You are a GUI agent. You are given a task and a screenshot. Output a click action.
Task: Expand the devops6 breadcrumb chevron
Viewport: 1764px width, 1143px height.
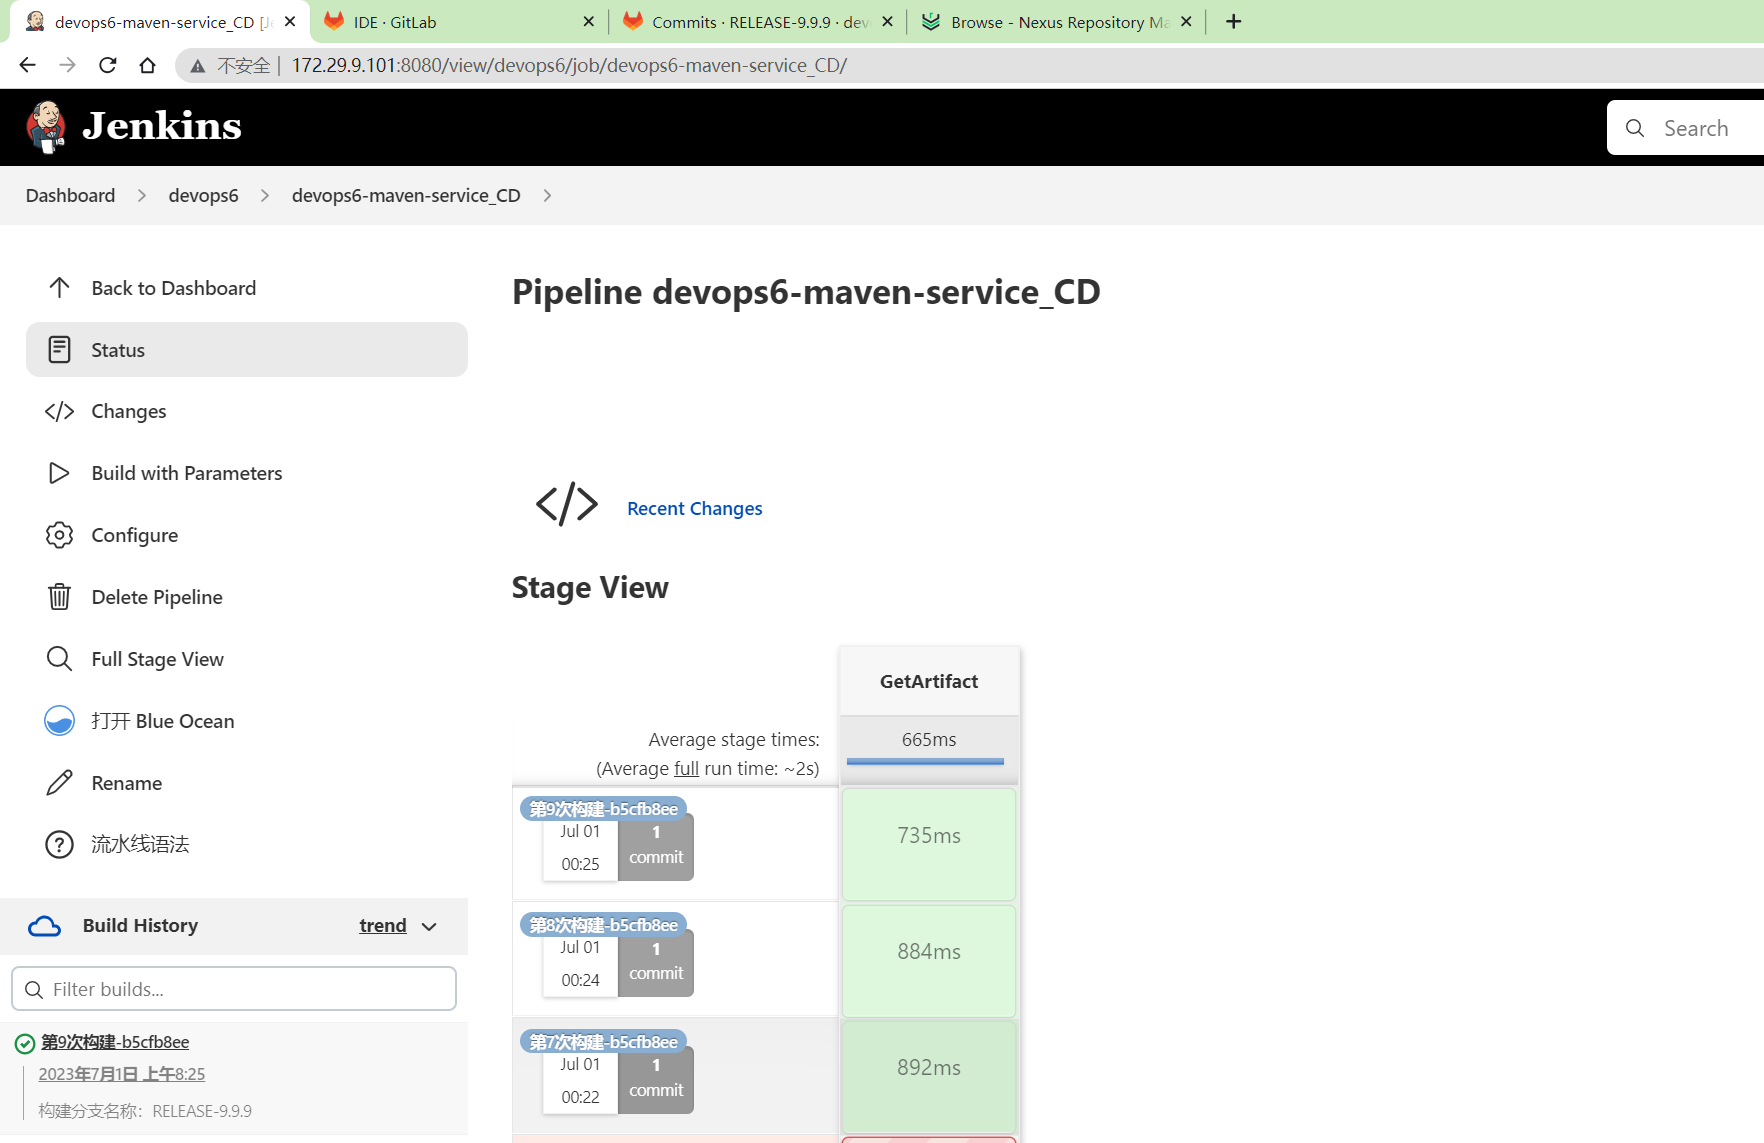265,195
